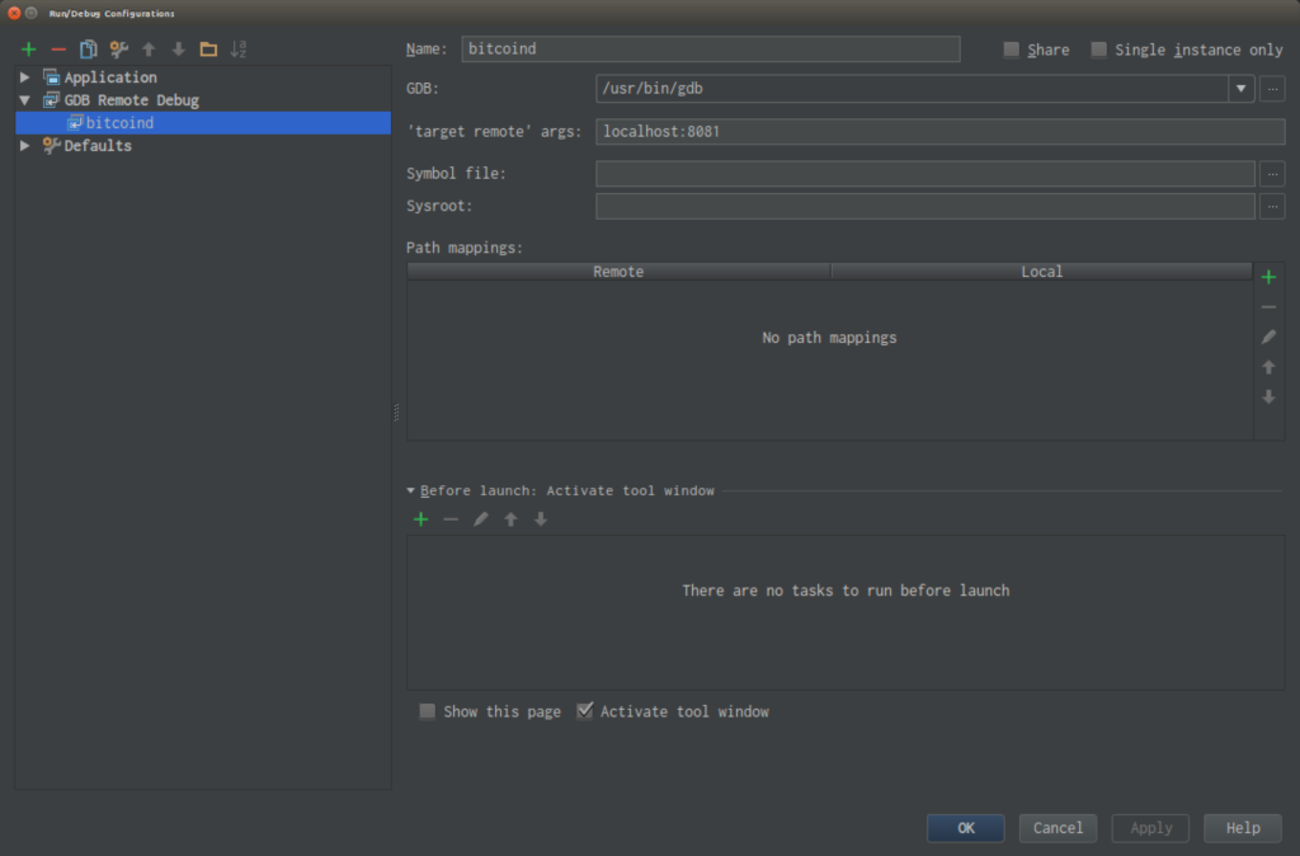Enable the Share checkbox
The height and width of the screenshot is (856, 1300).
tap(1011, 49)
